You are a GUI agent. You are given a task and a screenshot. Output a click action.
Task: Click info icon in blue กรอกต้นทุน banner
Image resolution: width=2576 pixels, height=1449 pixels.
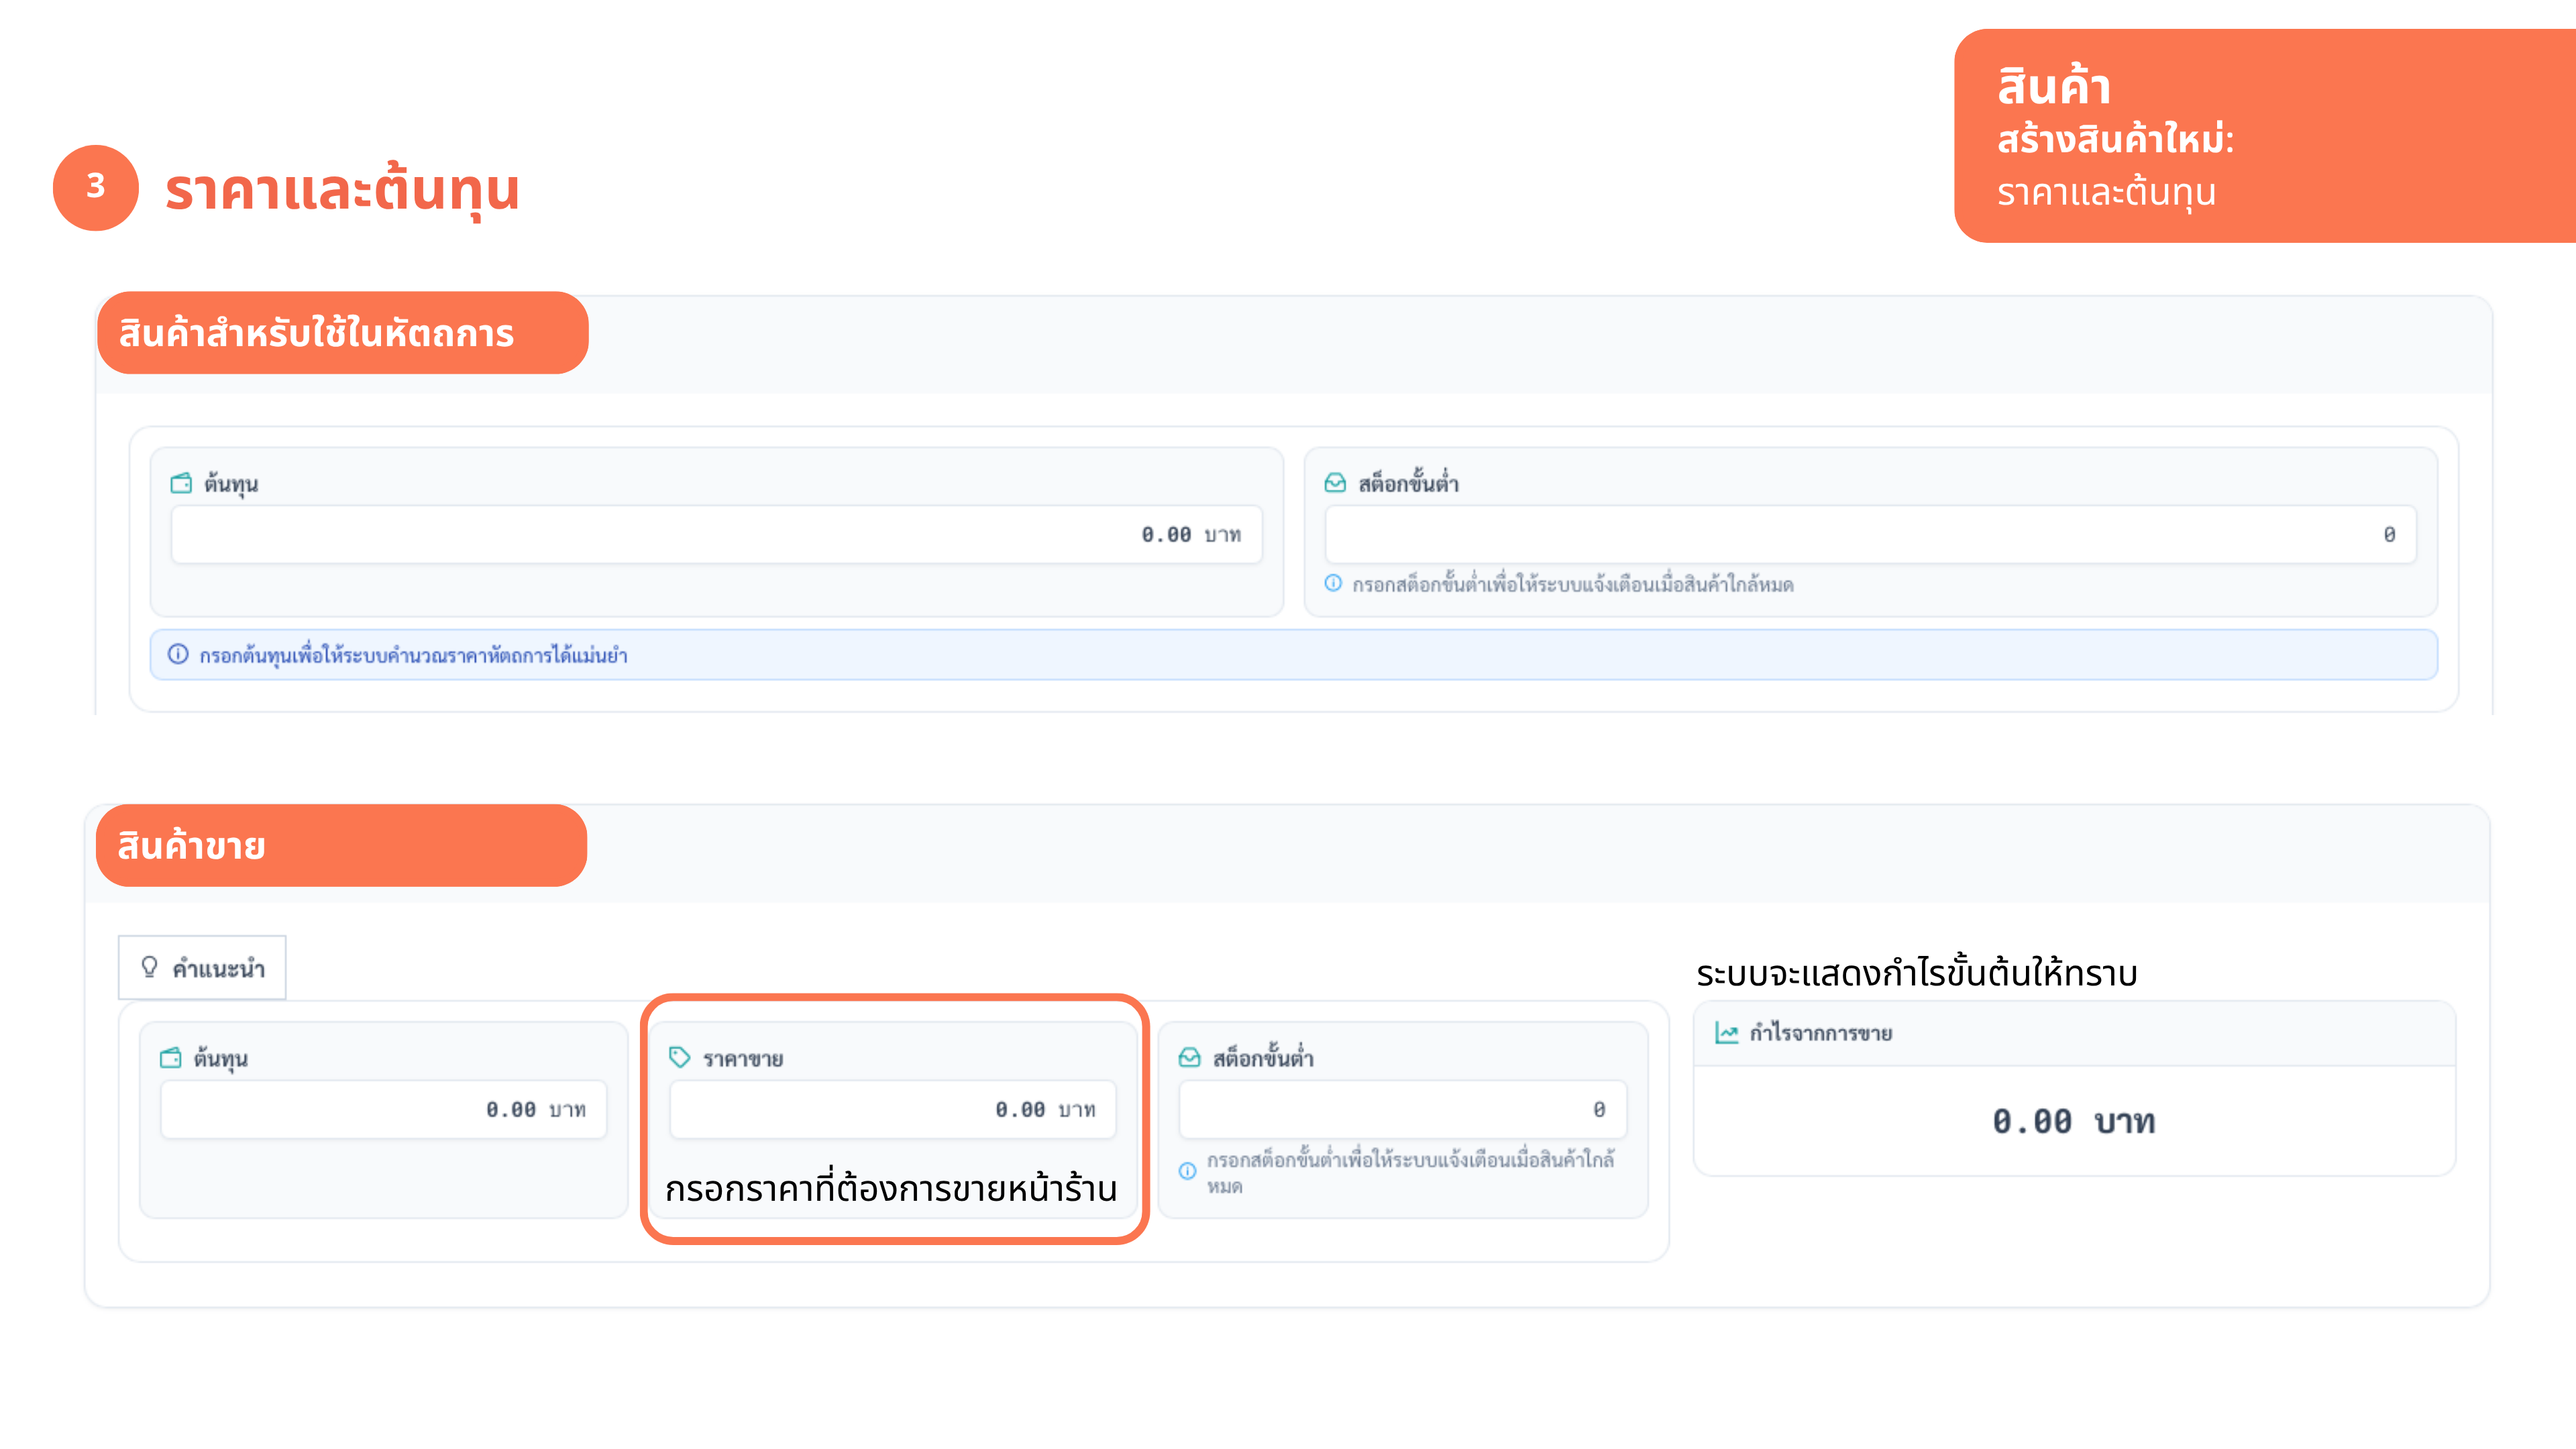pos(178,654)
